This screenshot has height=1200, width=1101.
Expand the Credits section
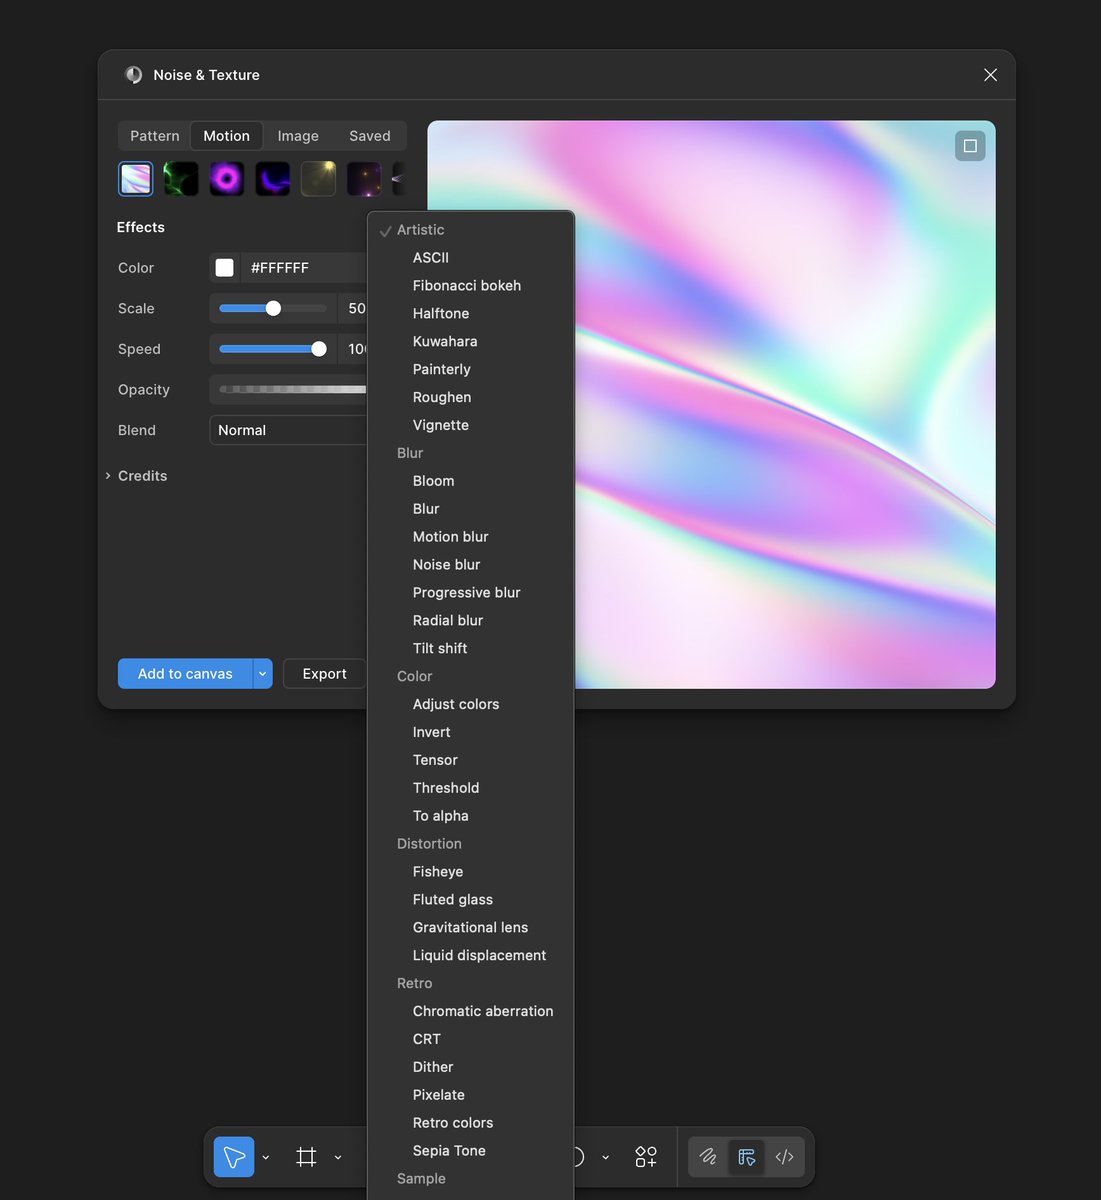[x=140, y=475]
